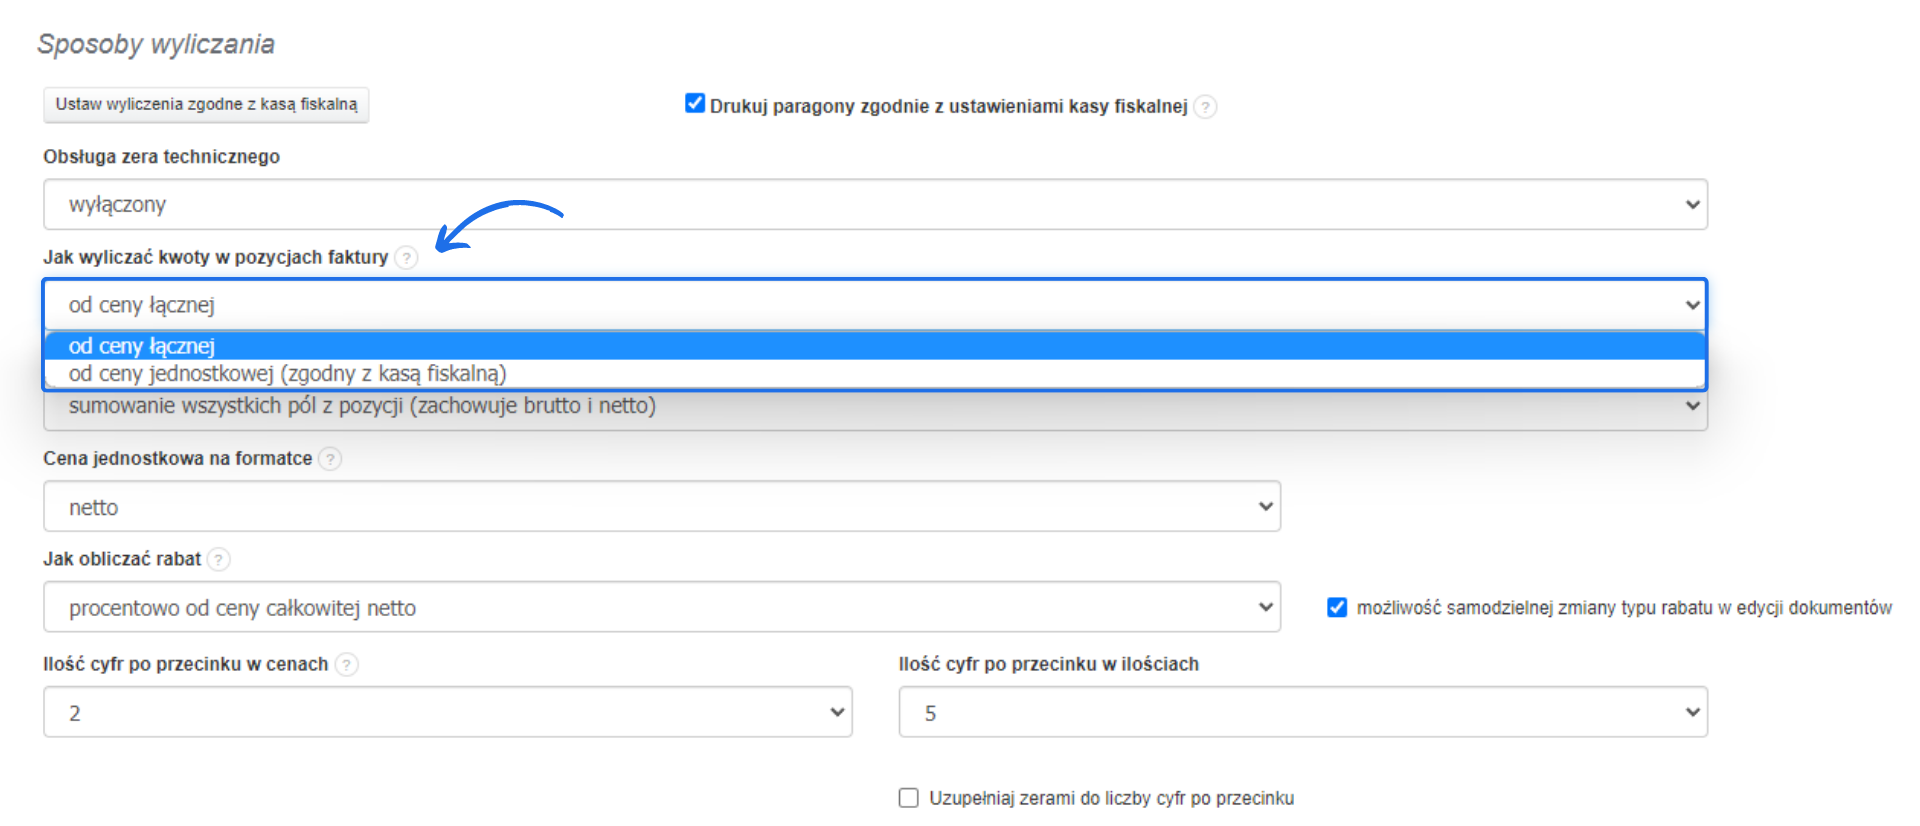1920x826 pixels.
Task: Click the 'Obsługa zera technicznego' label
Action: pyautogui.click(x=161, y=157)
